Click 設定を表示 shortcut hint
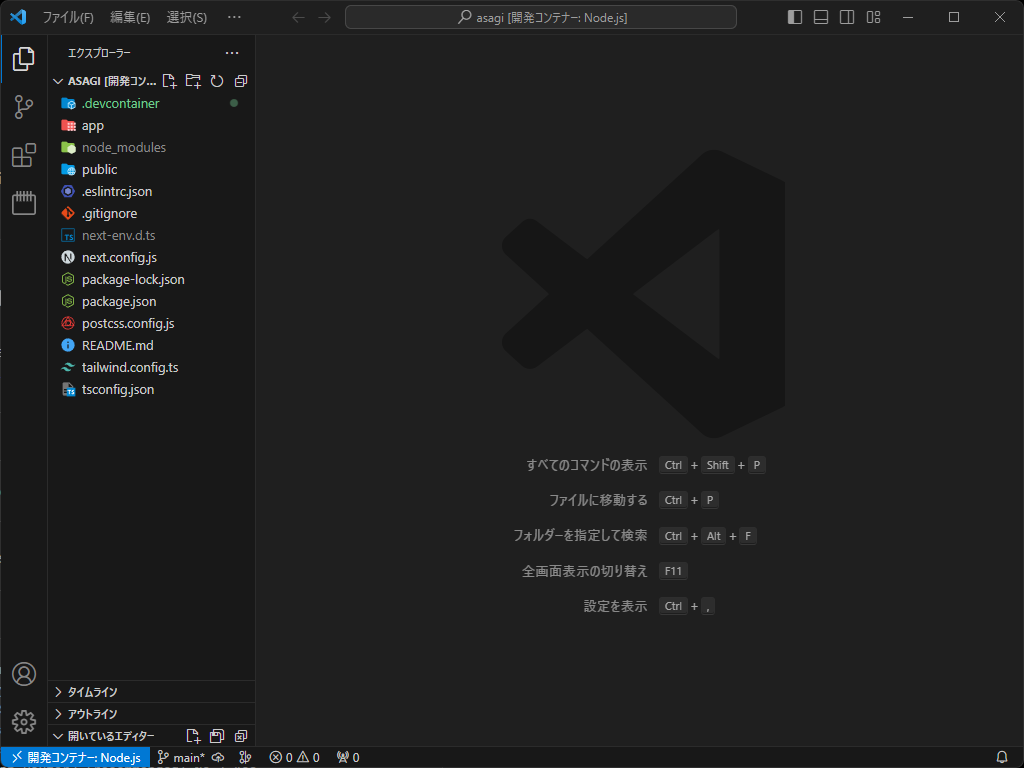The height and width of the screenshot is (768, 1024). click(615, 606)
